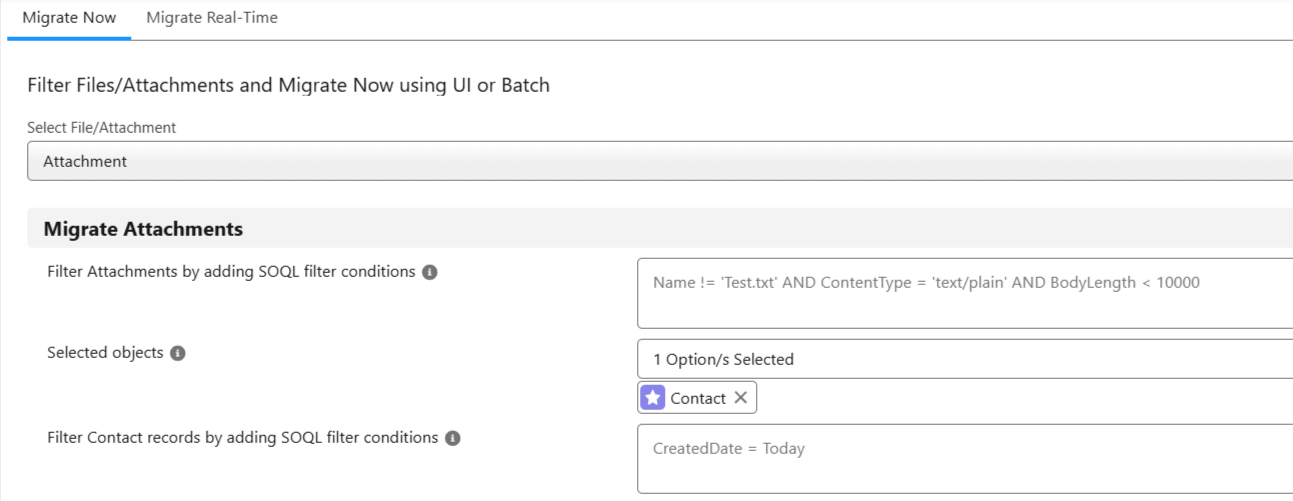Click the 'Filter Files/Attachments and Migrate Now' heading
The height and width of the screenshot is (501, 1293).
pos(288,85)
